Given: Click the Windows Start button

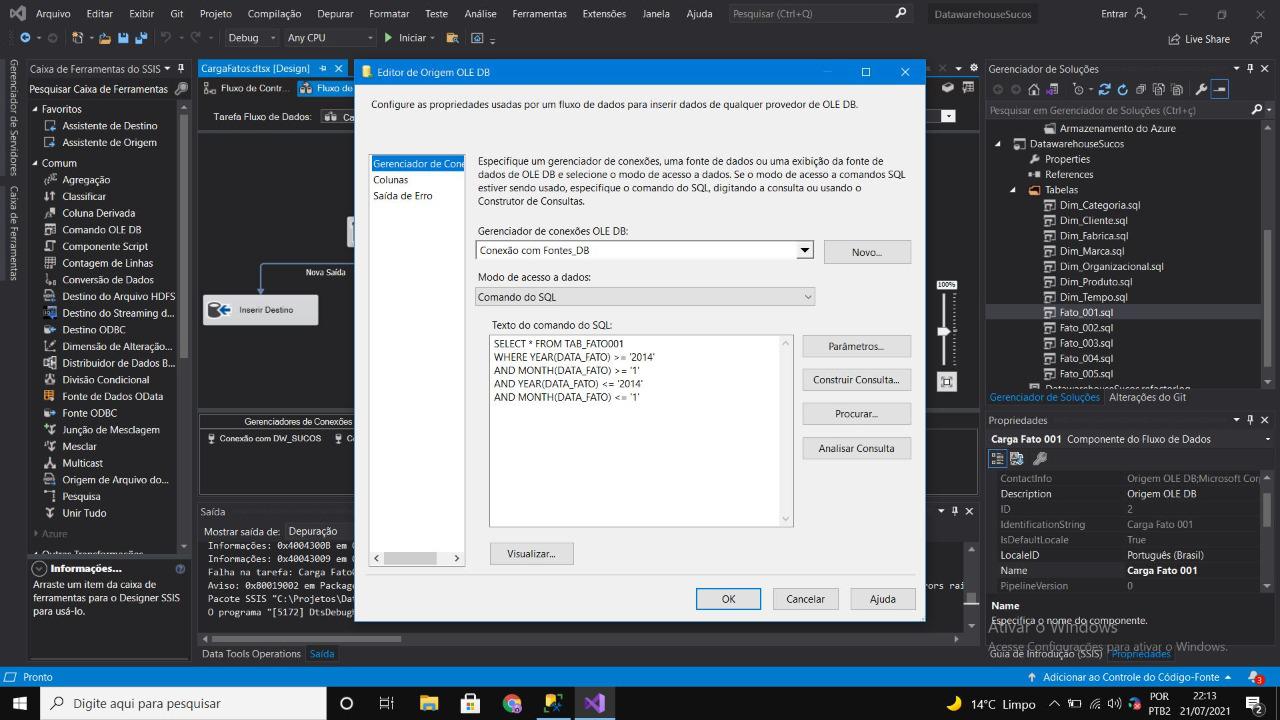Looking at the screenshot, I should click(20, 703).
